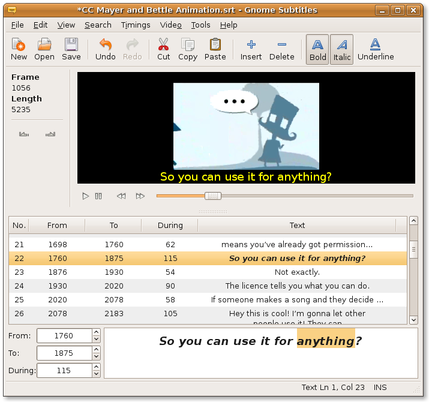429x402 pixels.
Task: Decrease the To frame value
Action: click(96, 357)
